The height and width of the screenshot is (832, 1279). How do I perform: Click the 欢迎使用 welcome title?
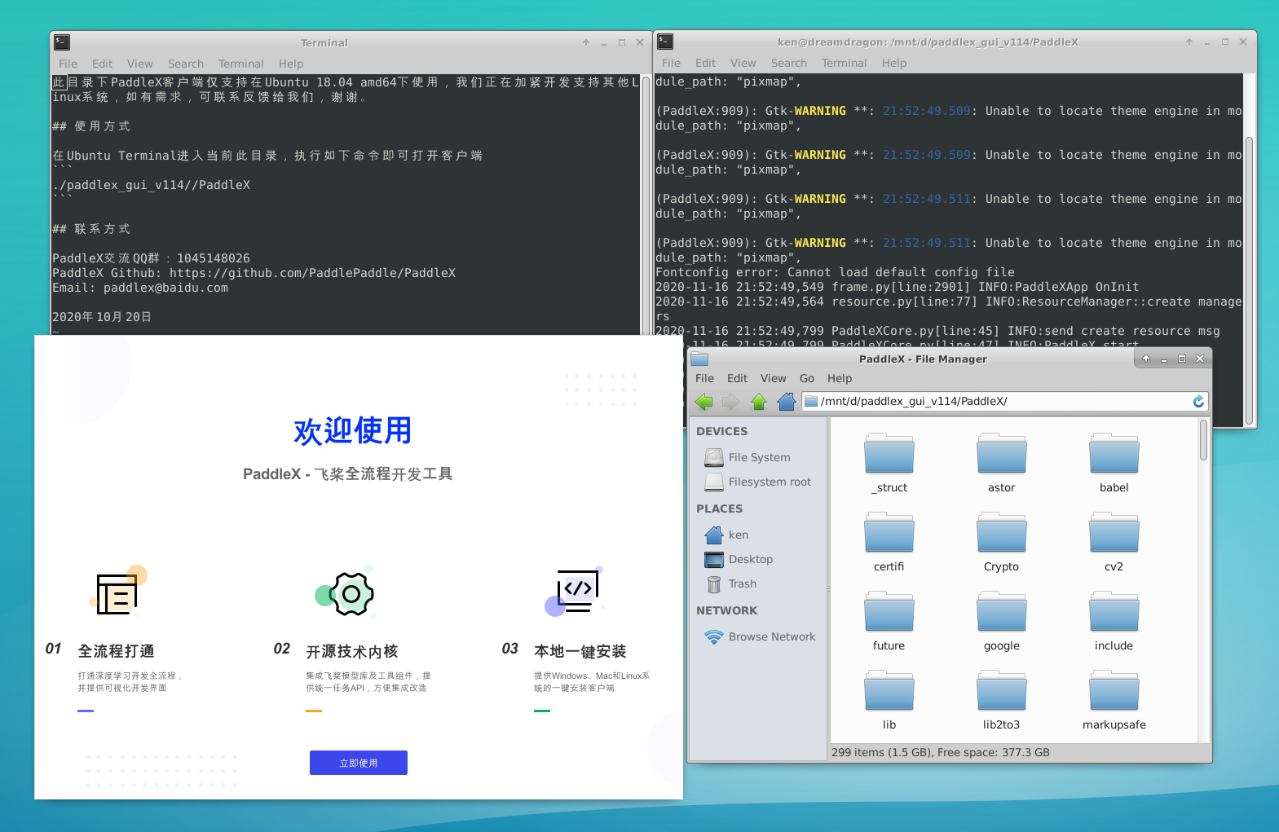click(353, 431)
